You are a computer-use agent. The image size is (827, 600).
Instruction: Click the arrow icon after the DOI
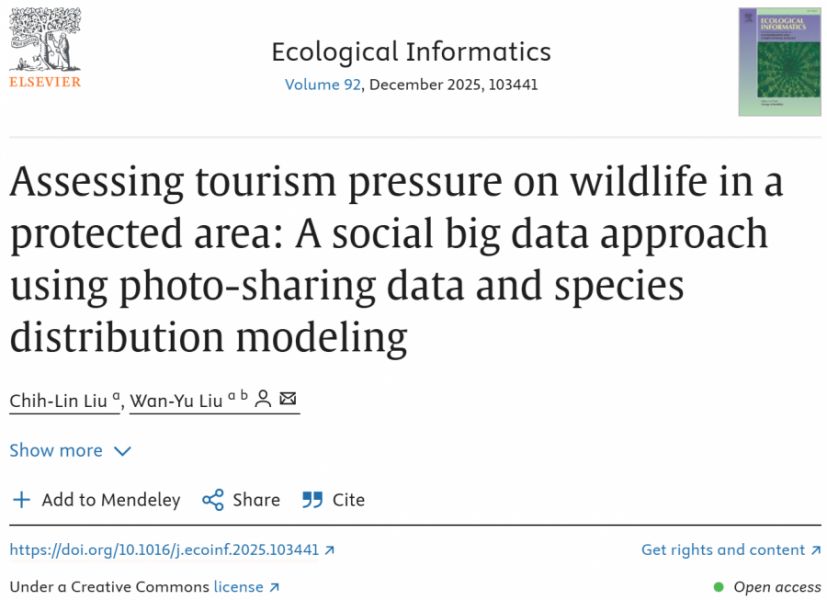point(330,550)
